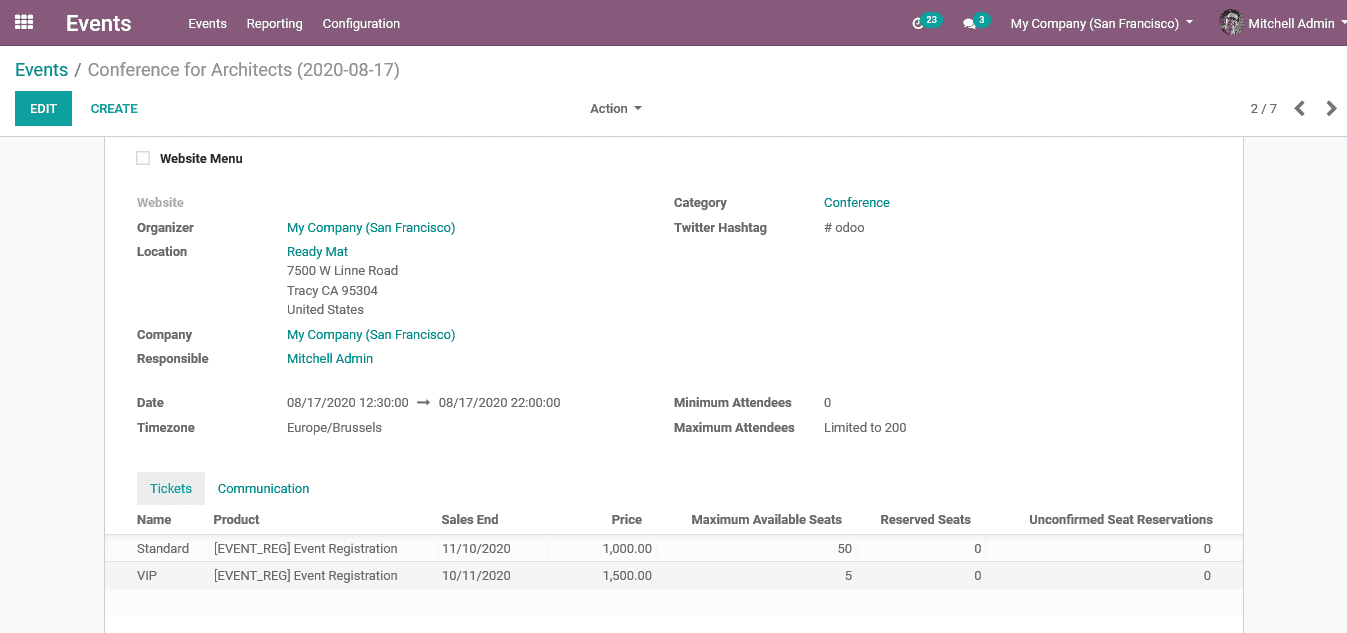1347x633 pixels.
Task: Open the Configuration menu
Action: 361,23
